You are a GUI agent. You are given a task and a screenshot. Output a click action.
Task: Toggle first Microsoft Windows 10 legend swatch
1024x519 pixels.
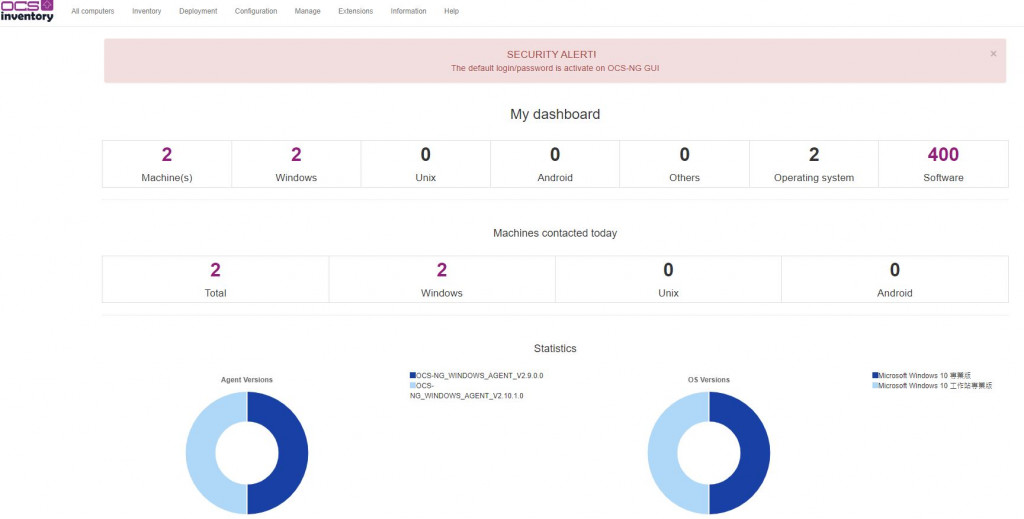(875, 375)
